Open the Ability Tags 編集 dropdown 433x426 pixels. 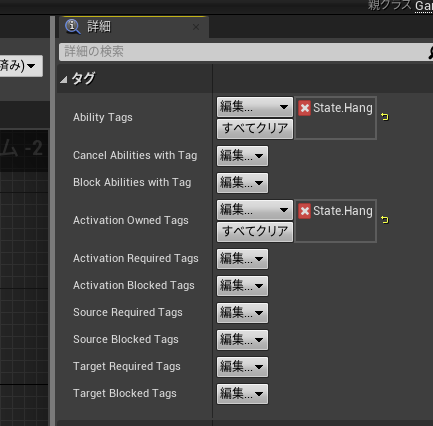click(x=255, y=107)
